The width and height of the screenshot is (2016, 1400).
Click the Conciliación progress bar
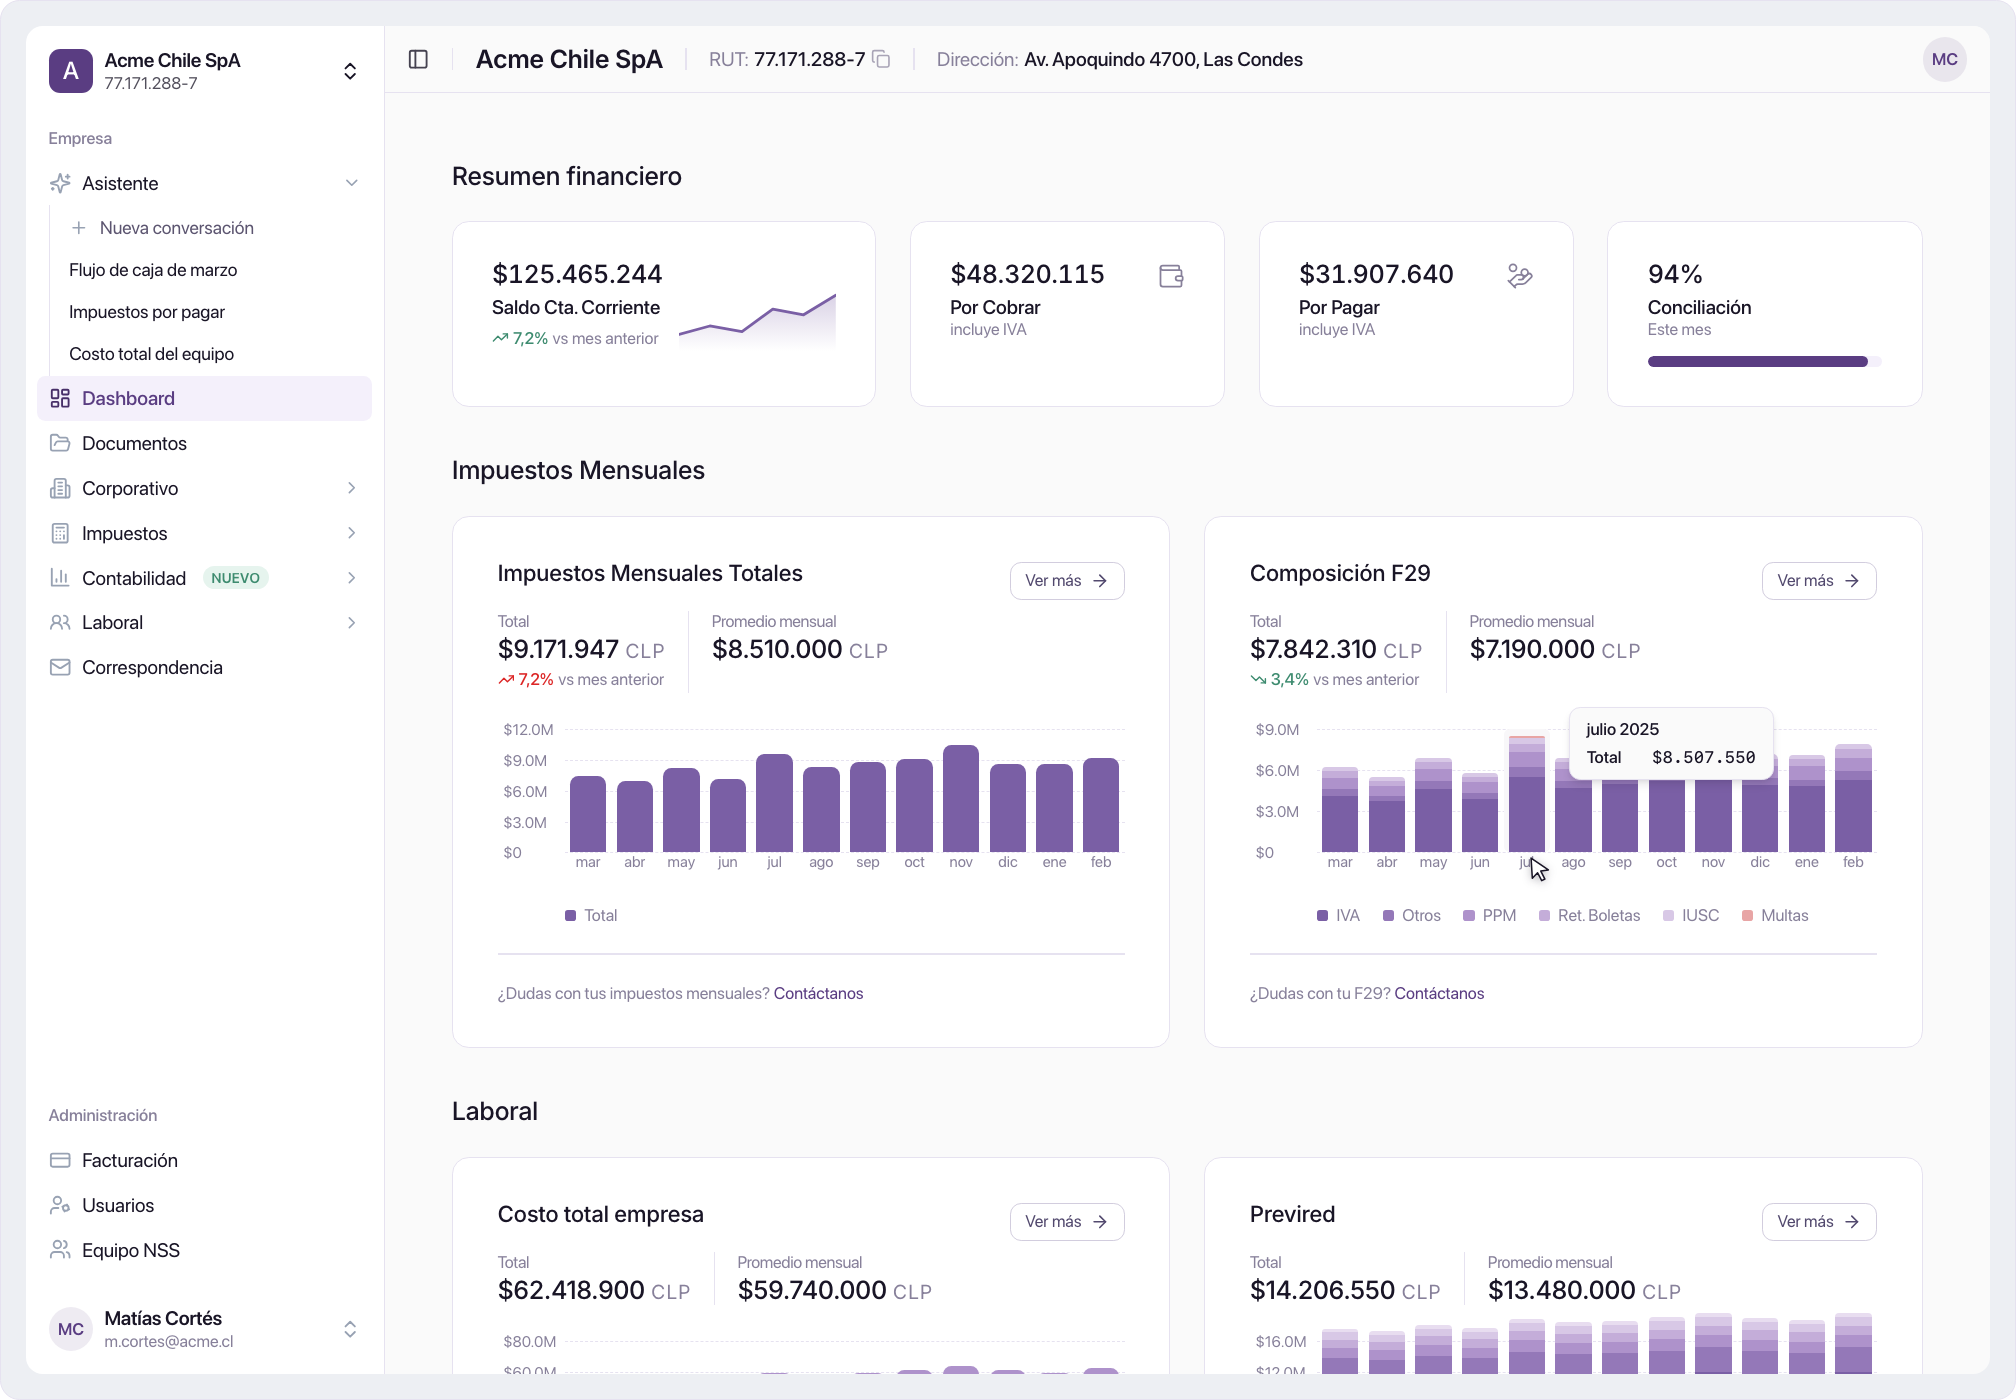[1764, 362]
